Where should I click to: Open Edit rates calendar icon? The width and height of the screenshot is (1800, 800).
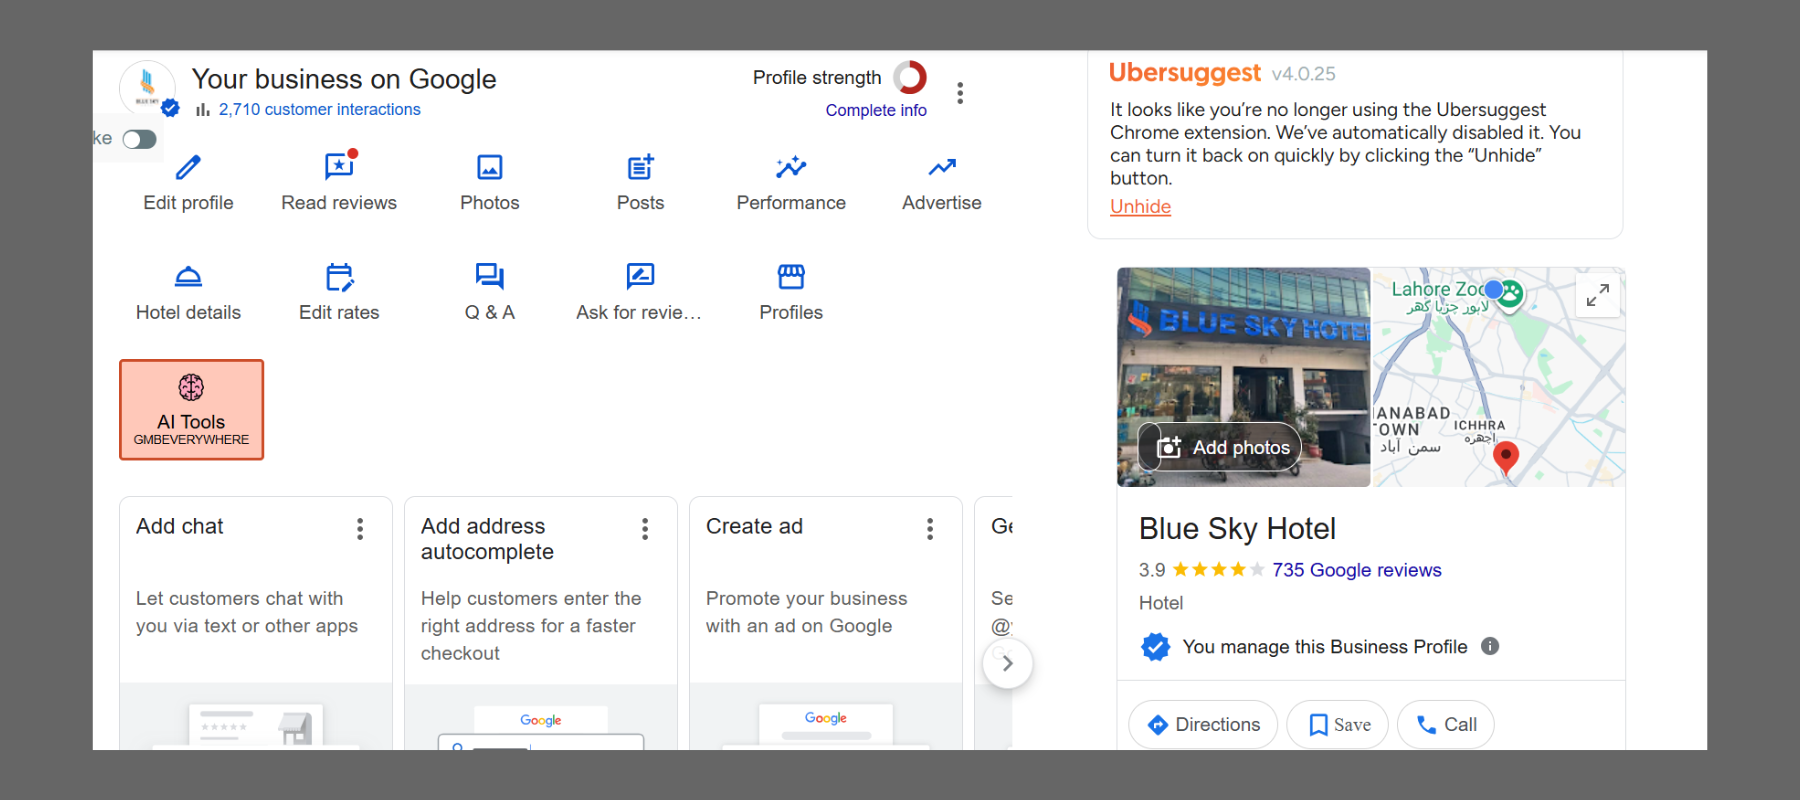[x=339, y=277]
